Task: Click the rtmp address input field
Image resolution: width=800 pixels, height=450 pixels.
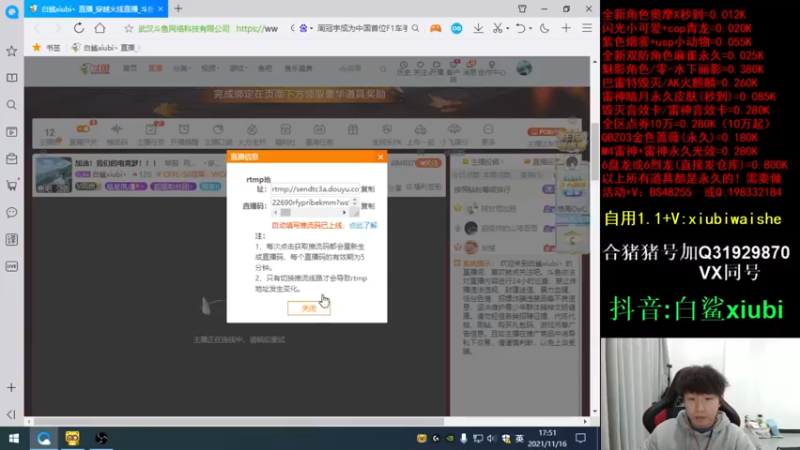Action: (315, 189)
